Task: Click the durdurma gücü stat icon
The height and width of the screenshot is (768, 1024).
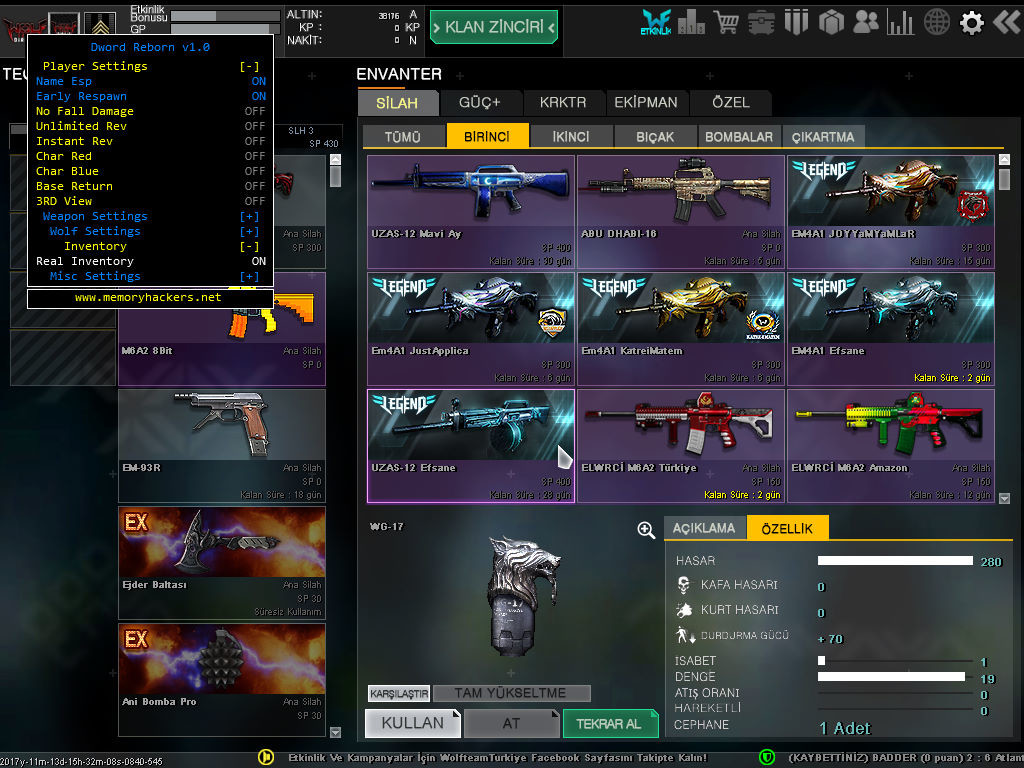Action: click(x=684, y=635)
